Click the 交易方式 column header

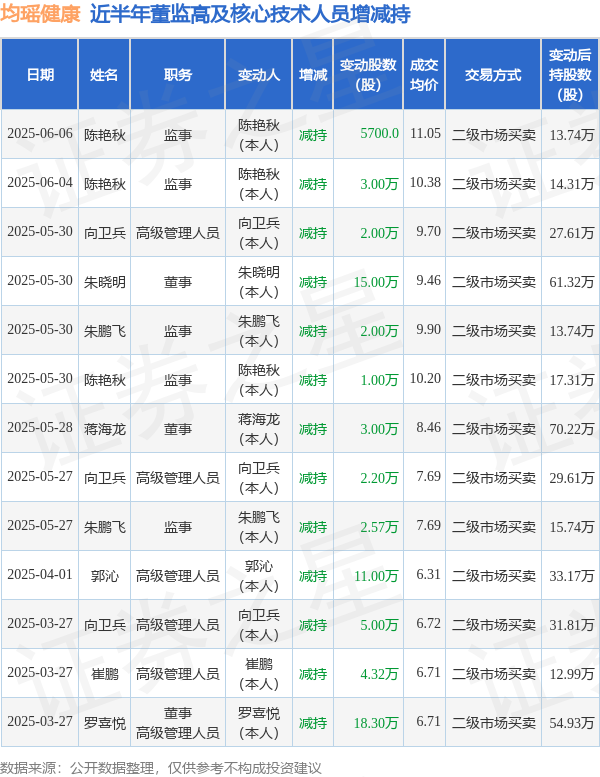point(493,75)
